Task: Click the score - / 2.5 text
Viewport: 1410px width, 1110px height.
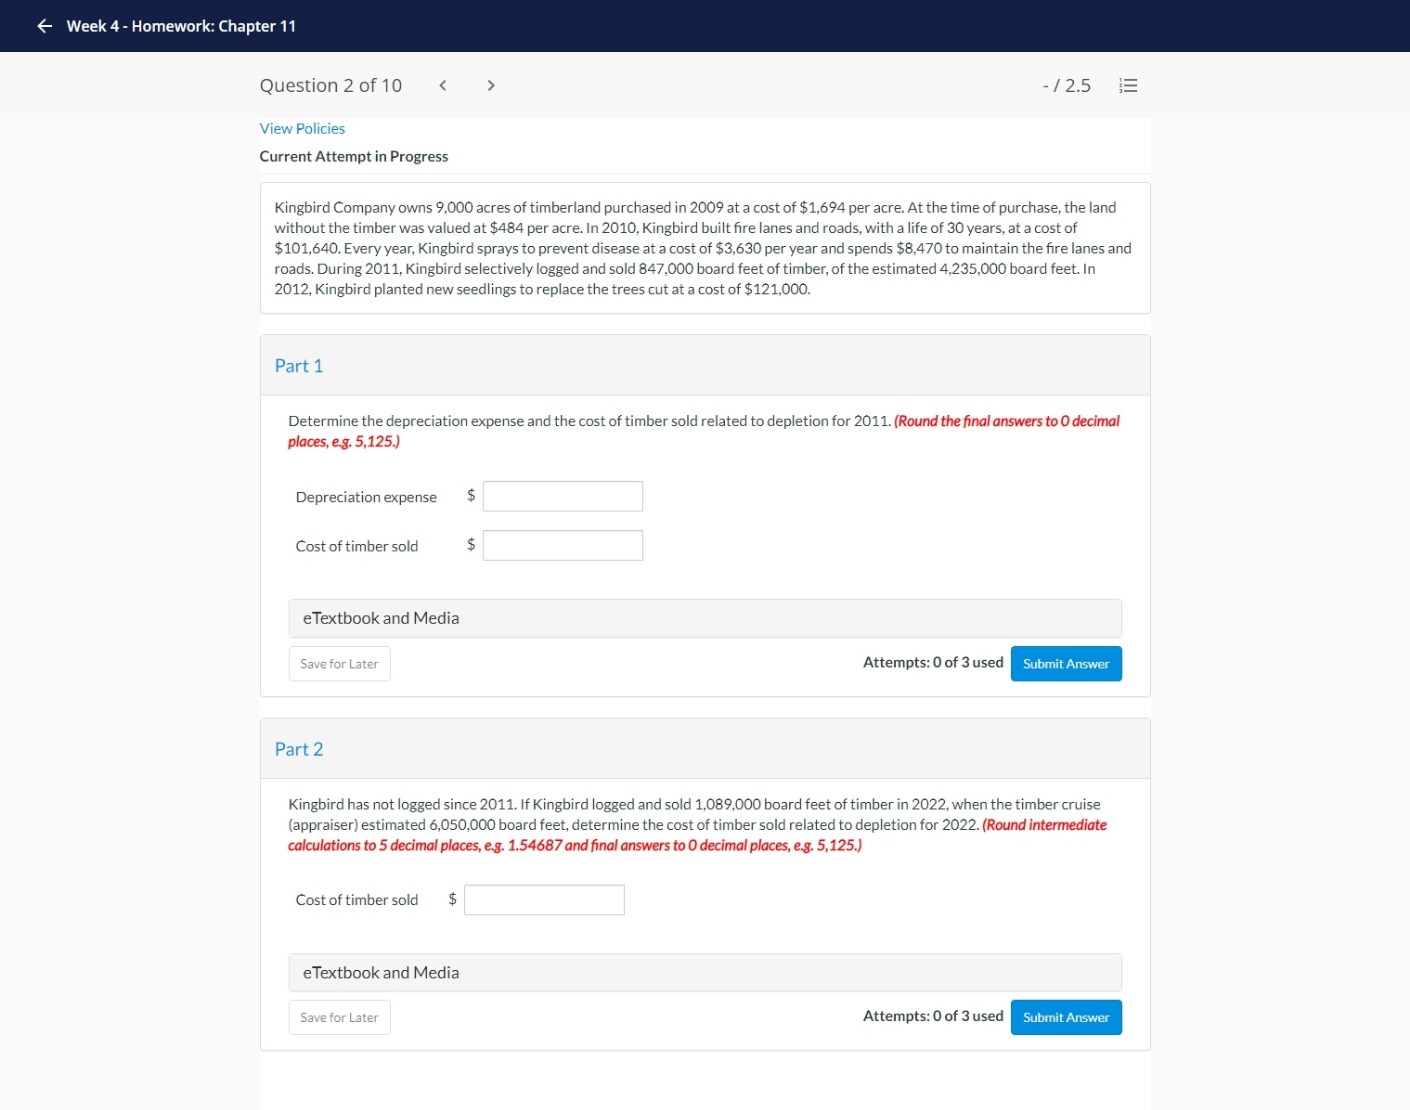Action: (1066, 86)
